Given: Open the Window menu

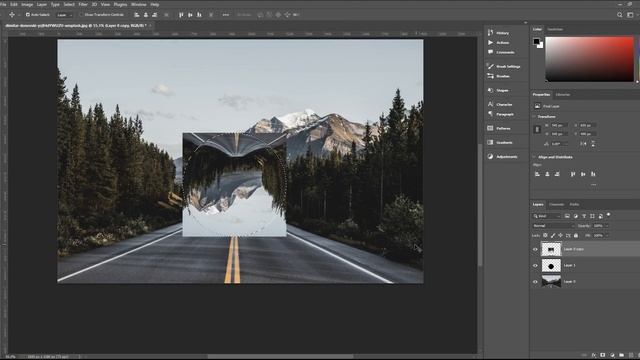Looking at the screenshot, I should 139,4.
